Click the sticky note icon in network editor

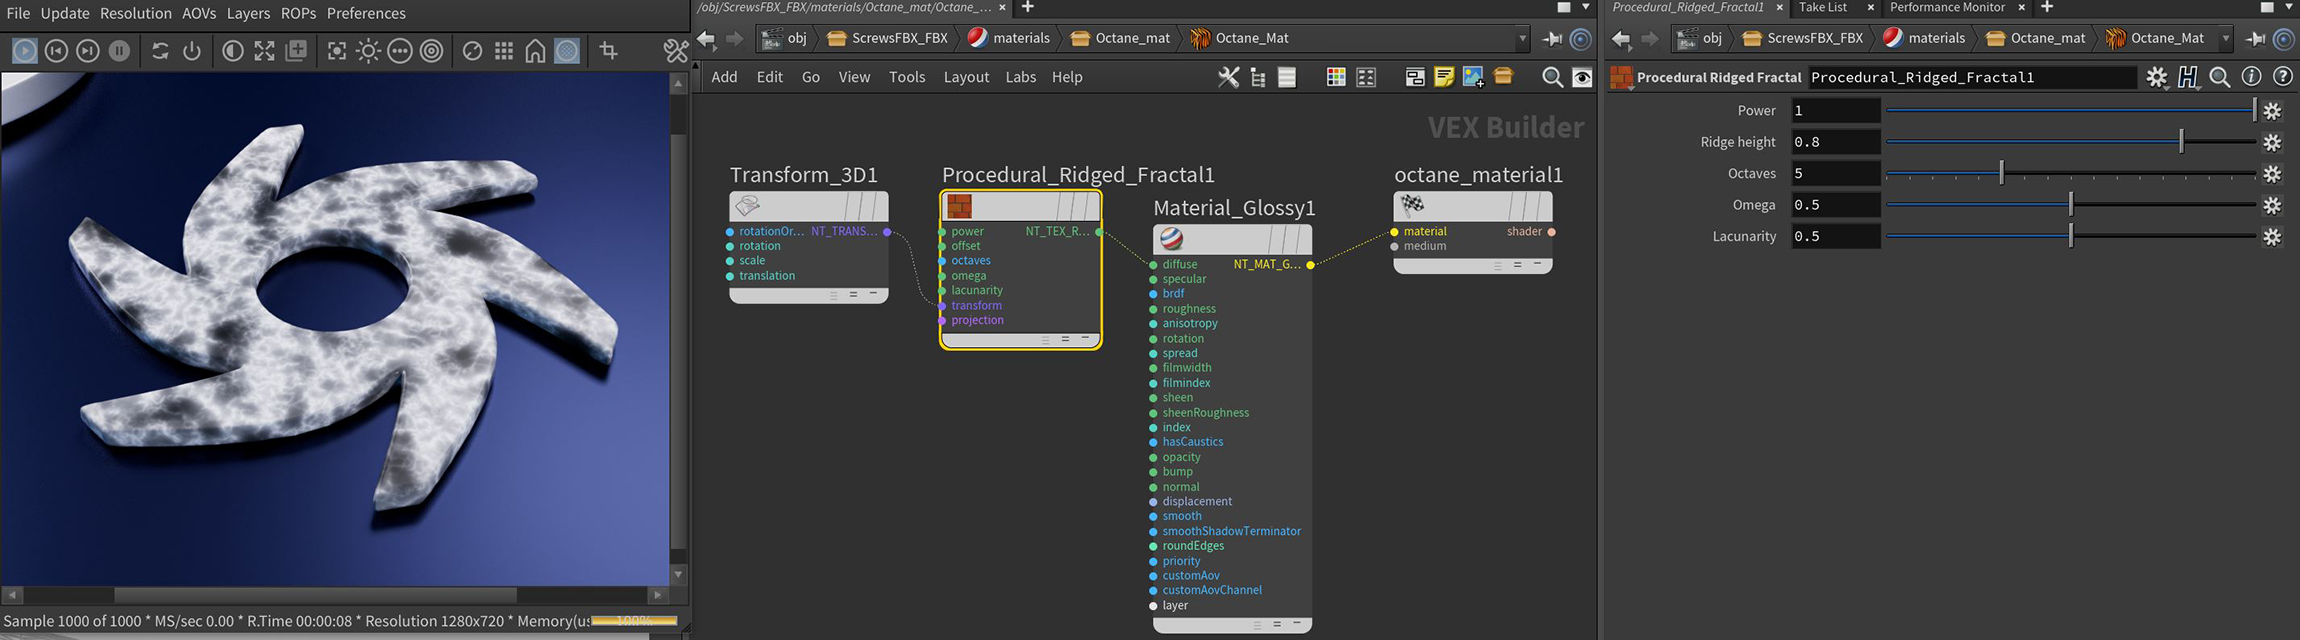(1443, 77)
